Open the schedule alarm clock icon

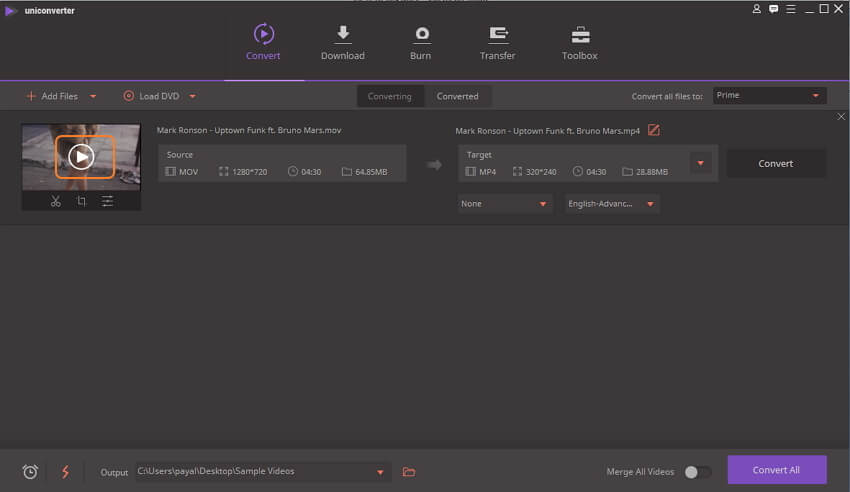(30, 472)
